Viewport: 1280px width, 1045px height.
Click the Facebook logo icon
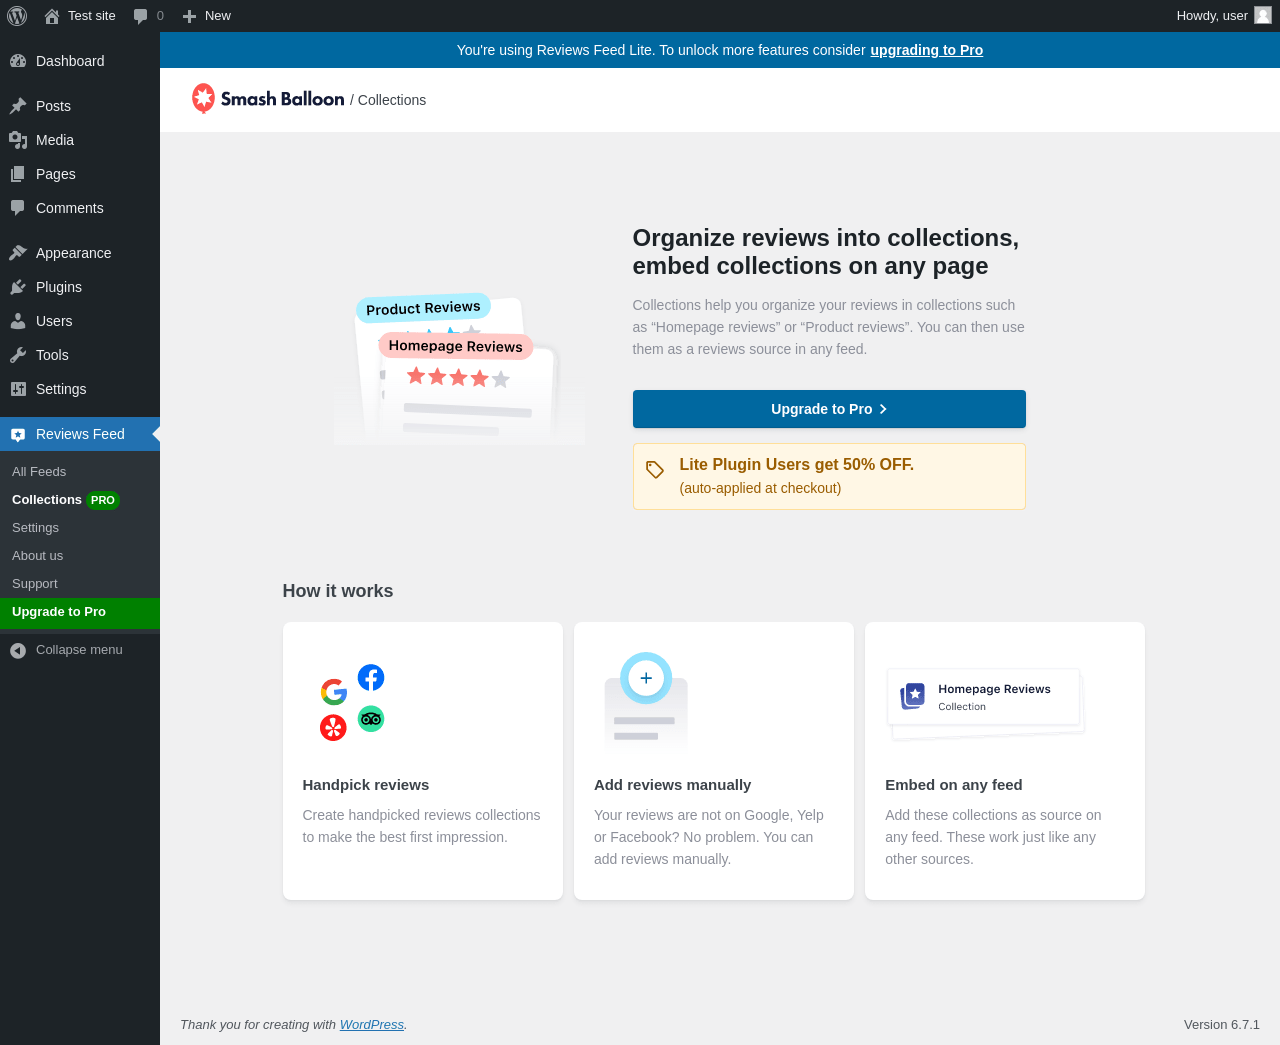371,678
